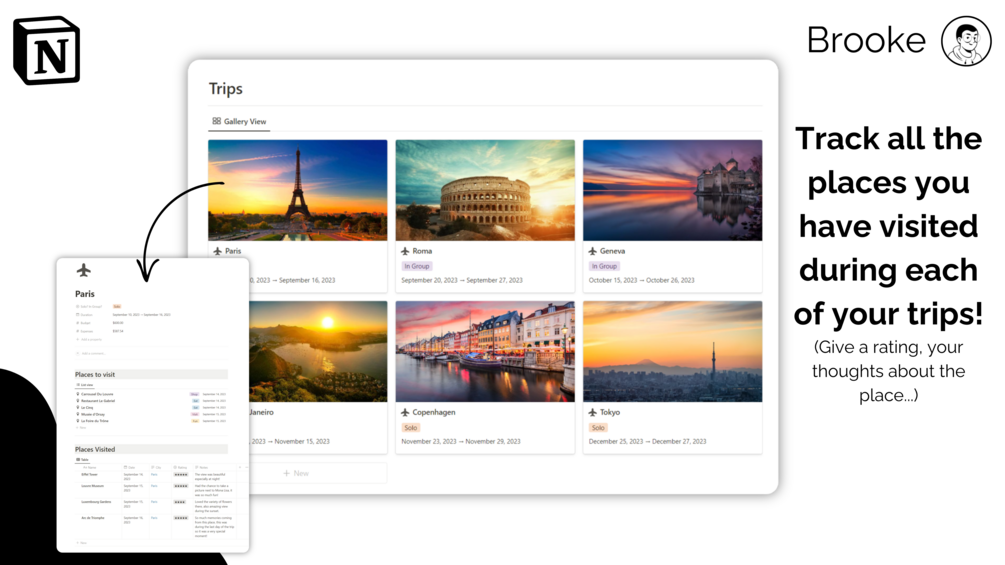The image size is (1005, 565).
Task: Click the airplane icon next to Geneva
Action: [592, 251]
